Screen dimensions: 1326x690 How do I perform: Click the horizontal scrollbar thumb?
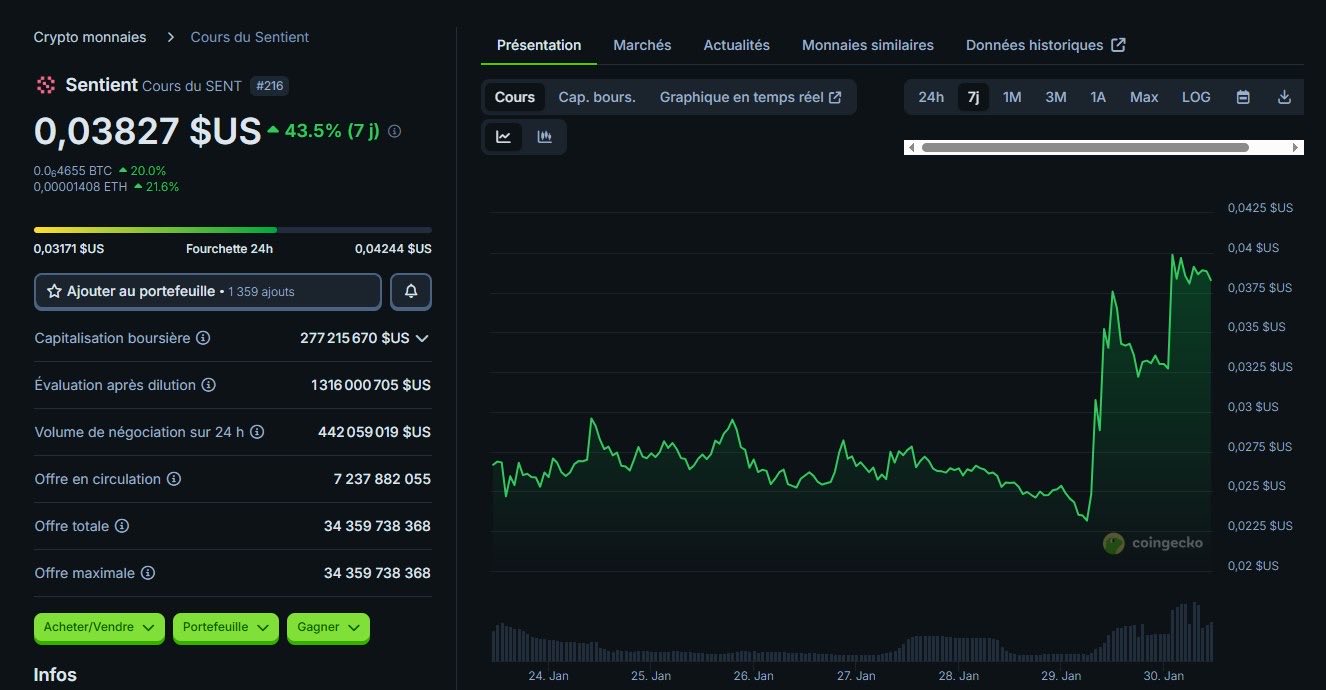(1085, 147)
